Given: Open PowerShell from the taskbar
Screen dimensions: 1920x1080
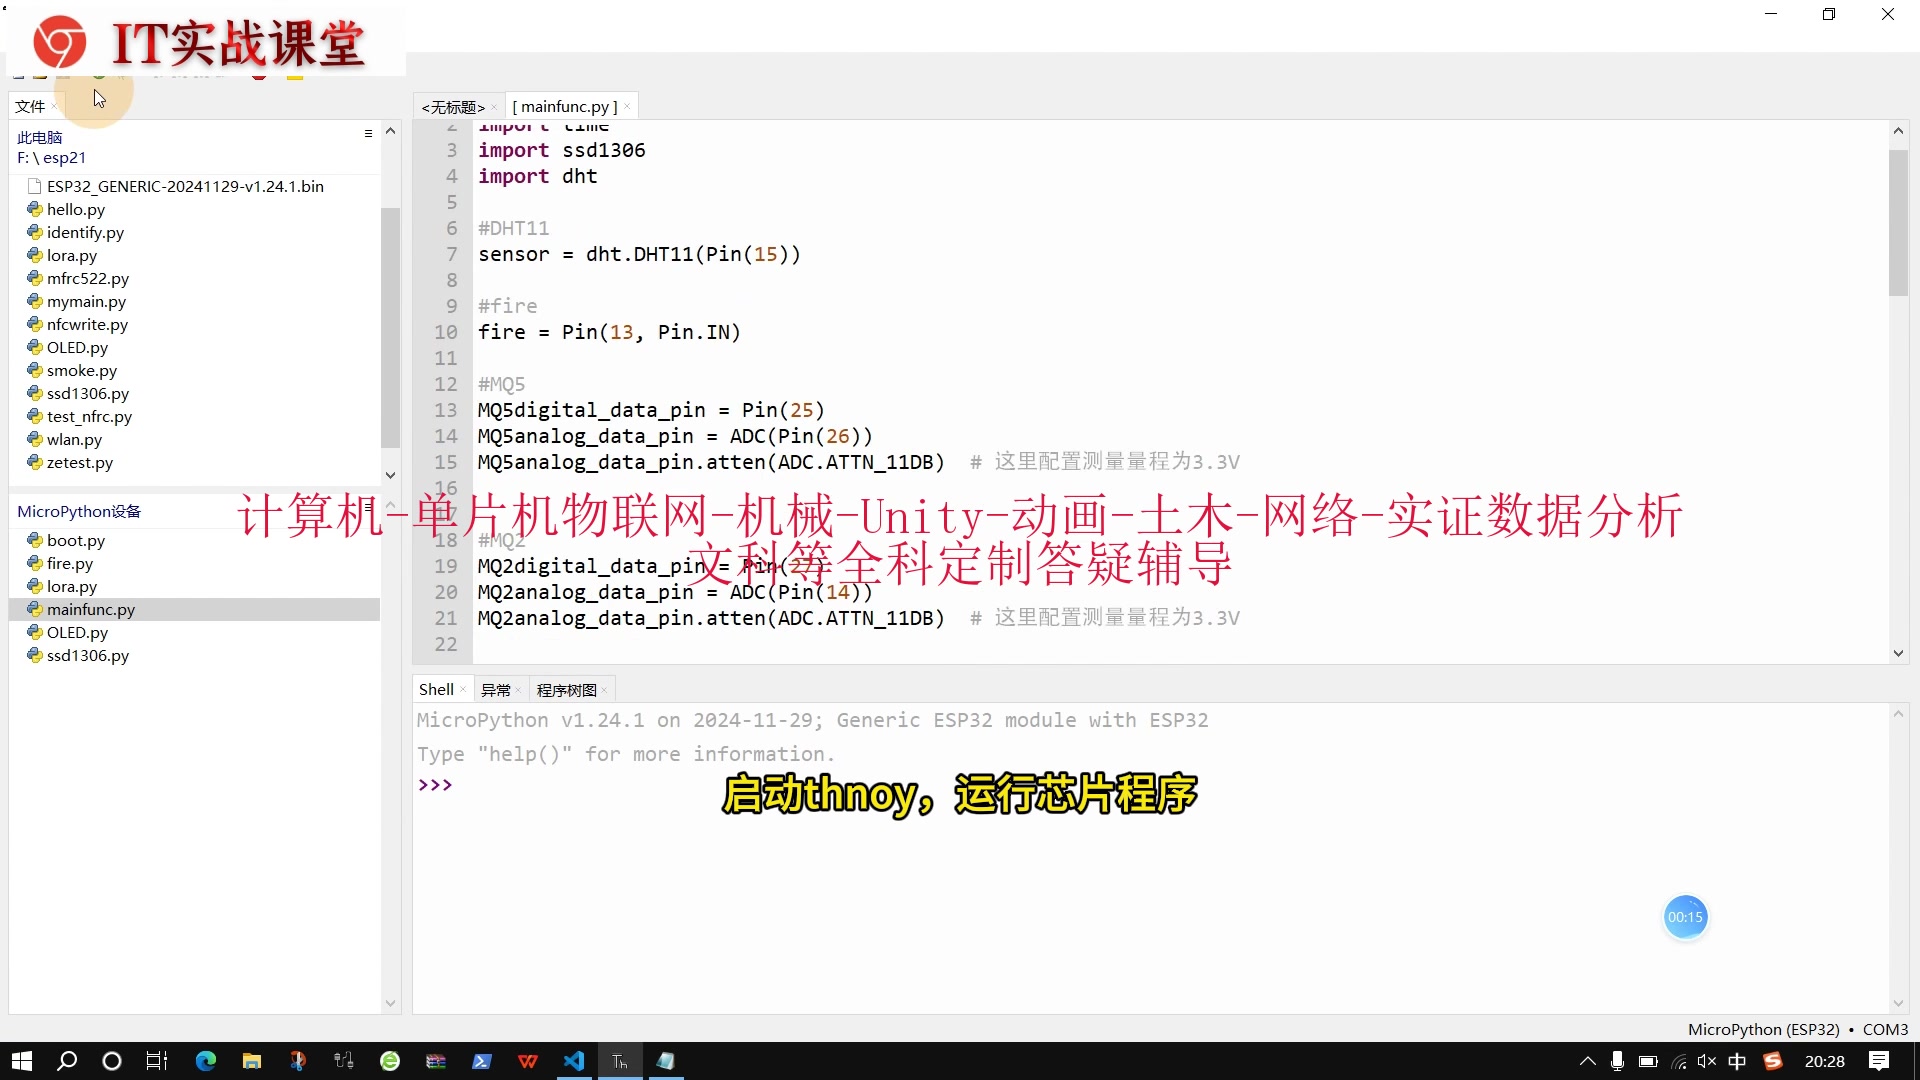Looking at the screenshot, I should click(x=482, y=1061).
